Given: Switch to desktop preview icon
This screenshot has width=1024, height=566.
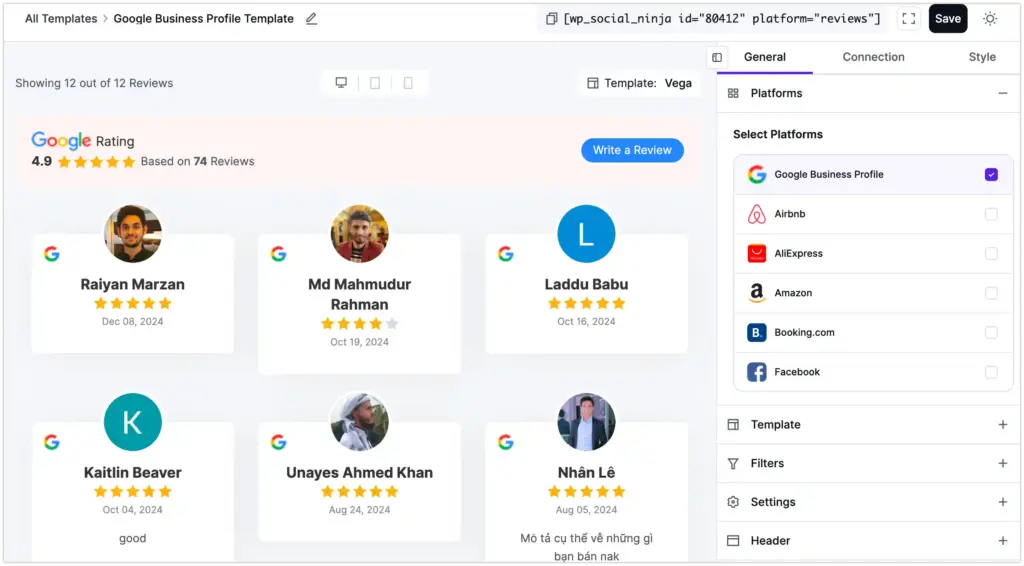Looking at the screenshot, I should [341, 83].
